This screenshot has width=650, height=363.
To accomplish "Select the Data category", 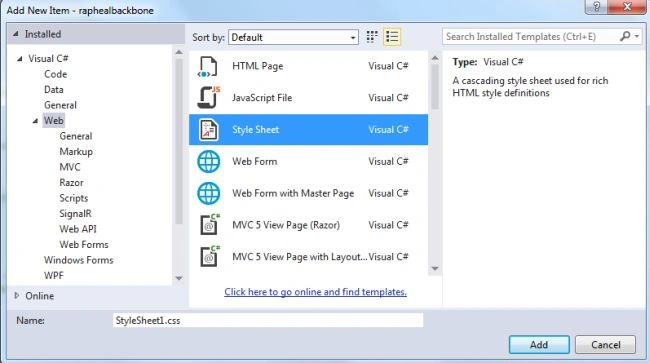I will (x=54, y=90).
